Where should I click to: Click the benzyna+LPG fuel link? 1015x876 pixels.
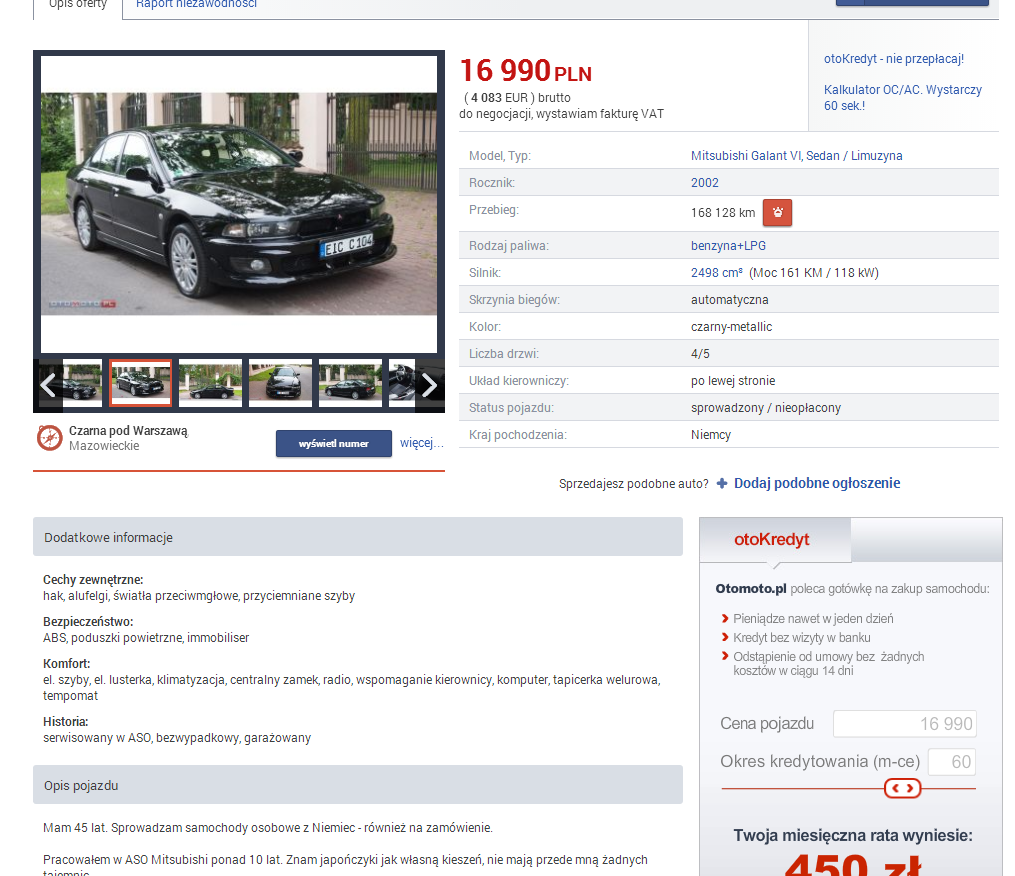[x=728, y=246]
